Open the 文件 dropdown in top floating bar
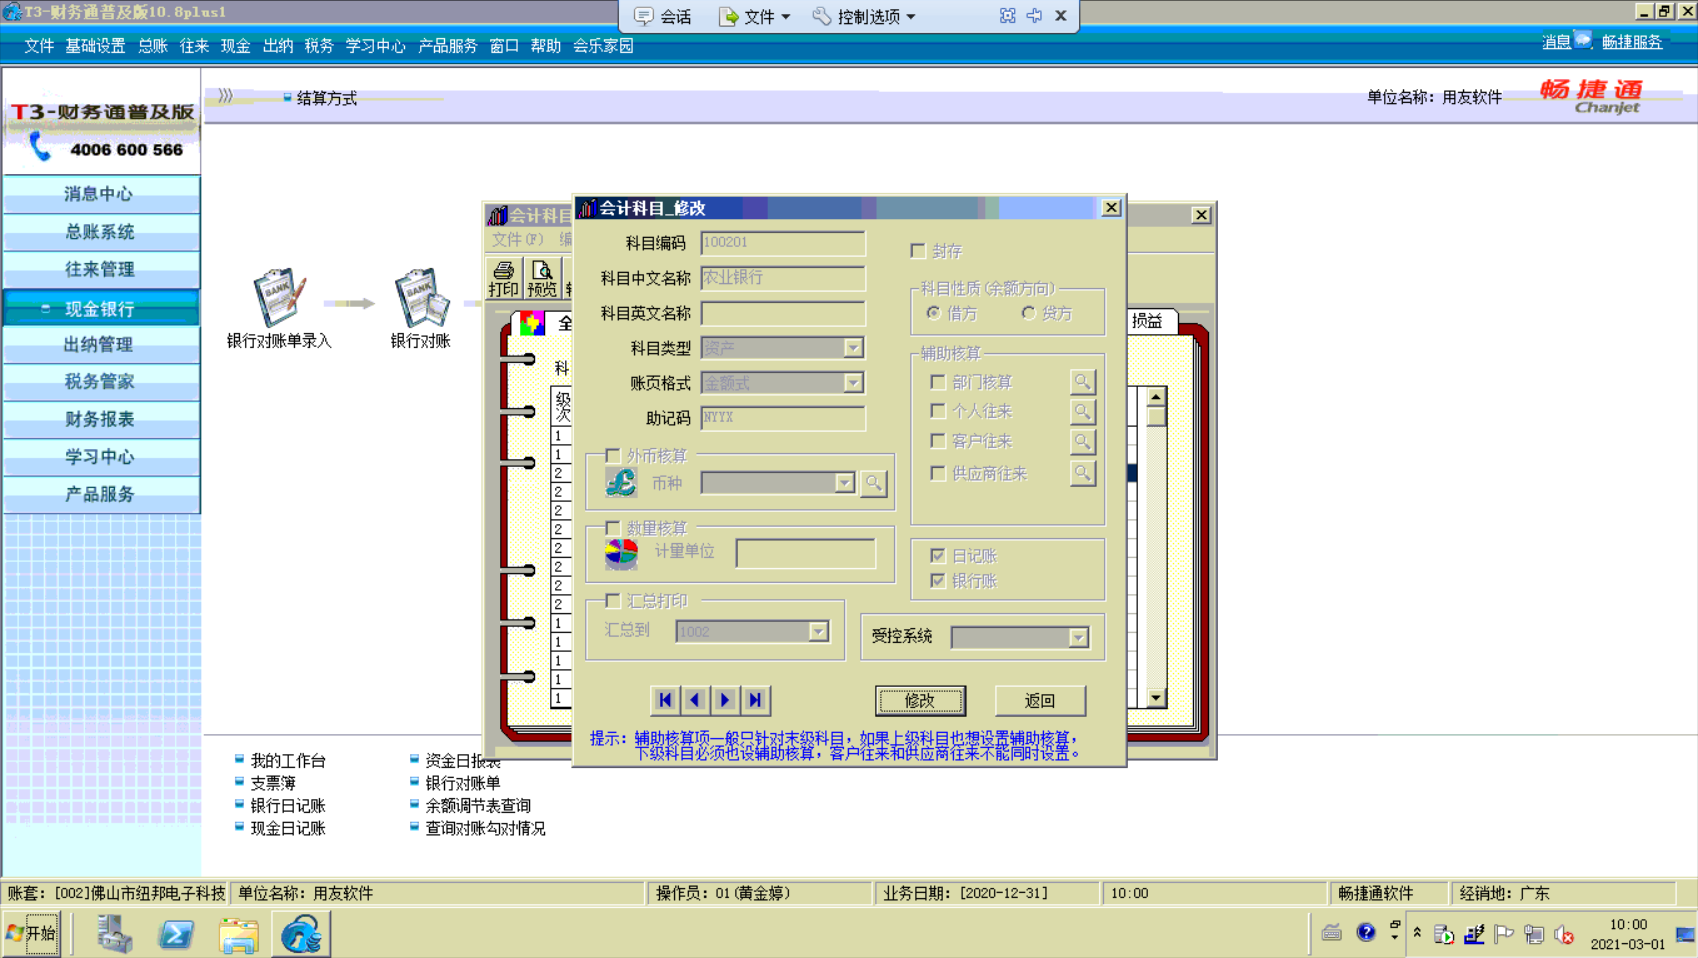 pyautogui.click(x=755, y=16)
